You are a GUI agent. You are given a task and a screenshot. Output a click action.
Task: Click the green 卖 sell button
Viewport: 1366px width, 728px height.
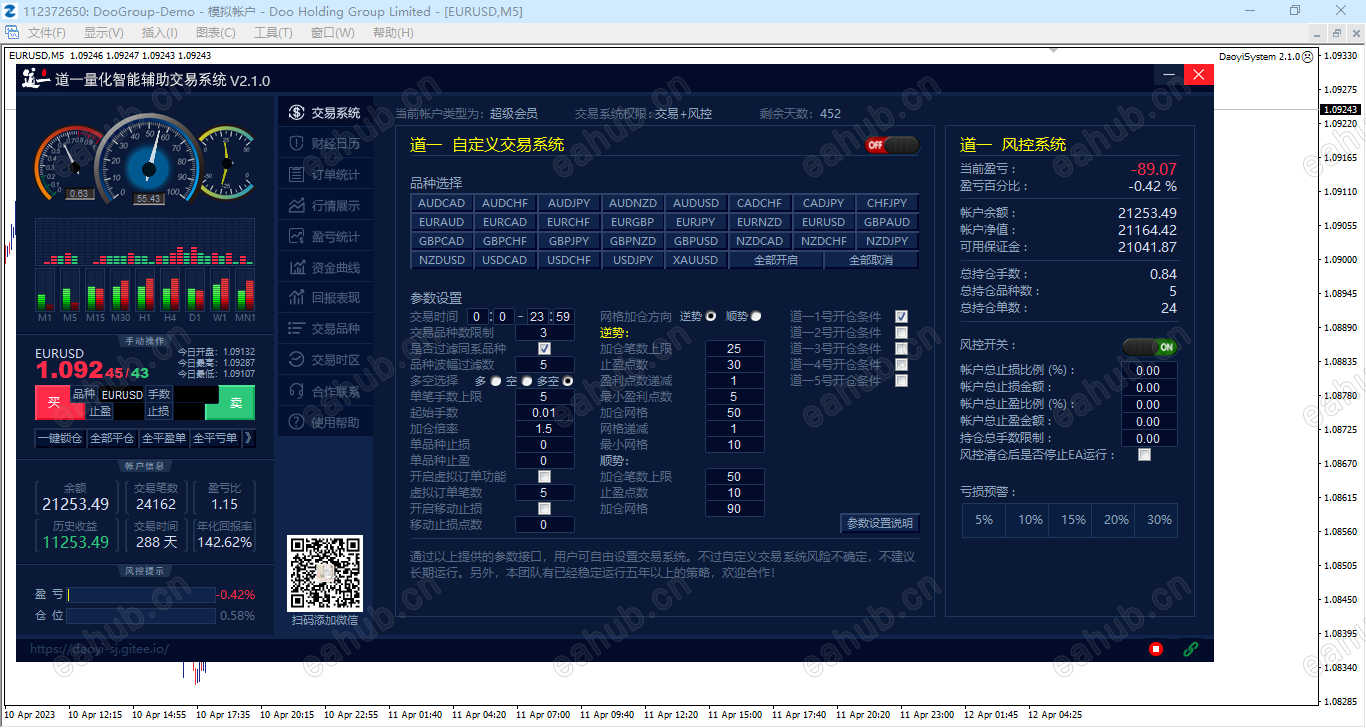click(237, 402)
